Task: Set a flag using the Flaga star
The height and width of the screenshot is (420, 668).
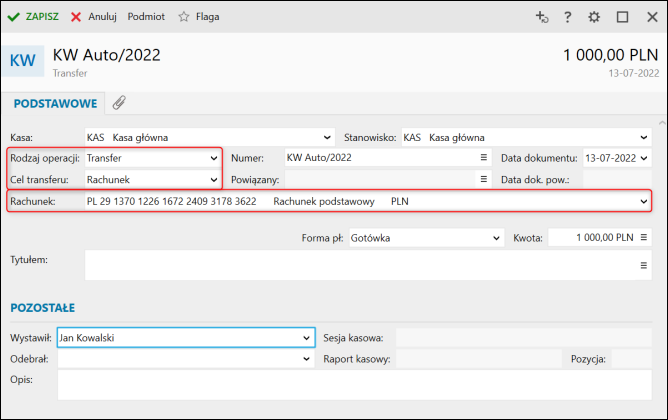Action: tap(198, 17)
